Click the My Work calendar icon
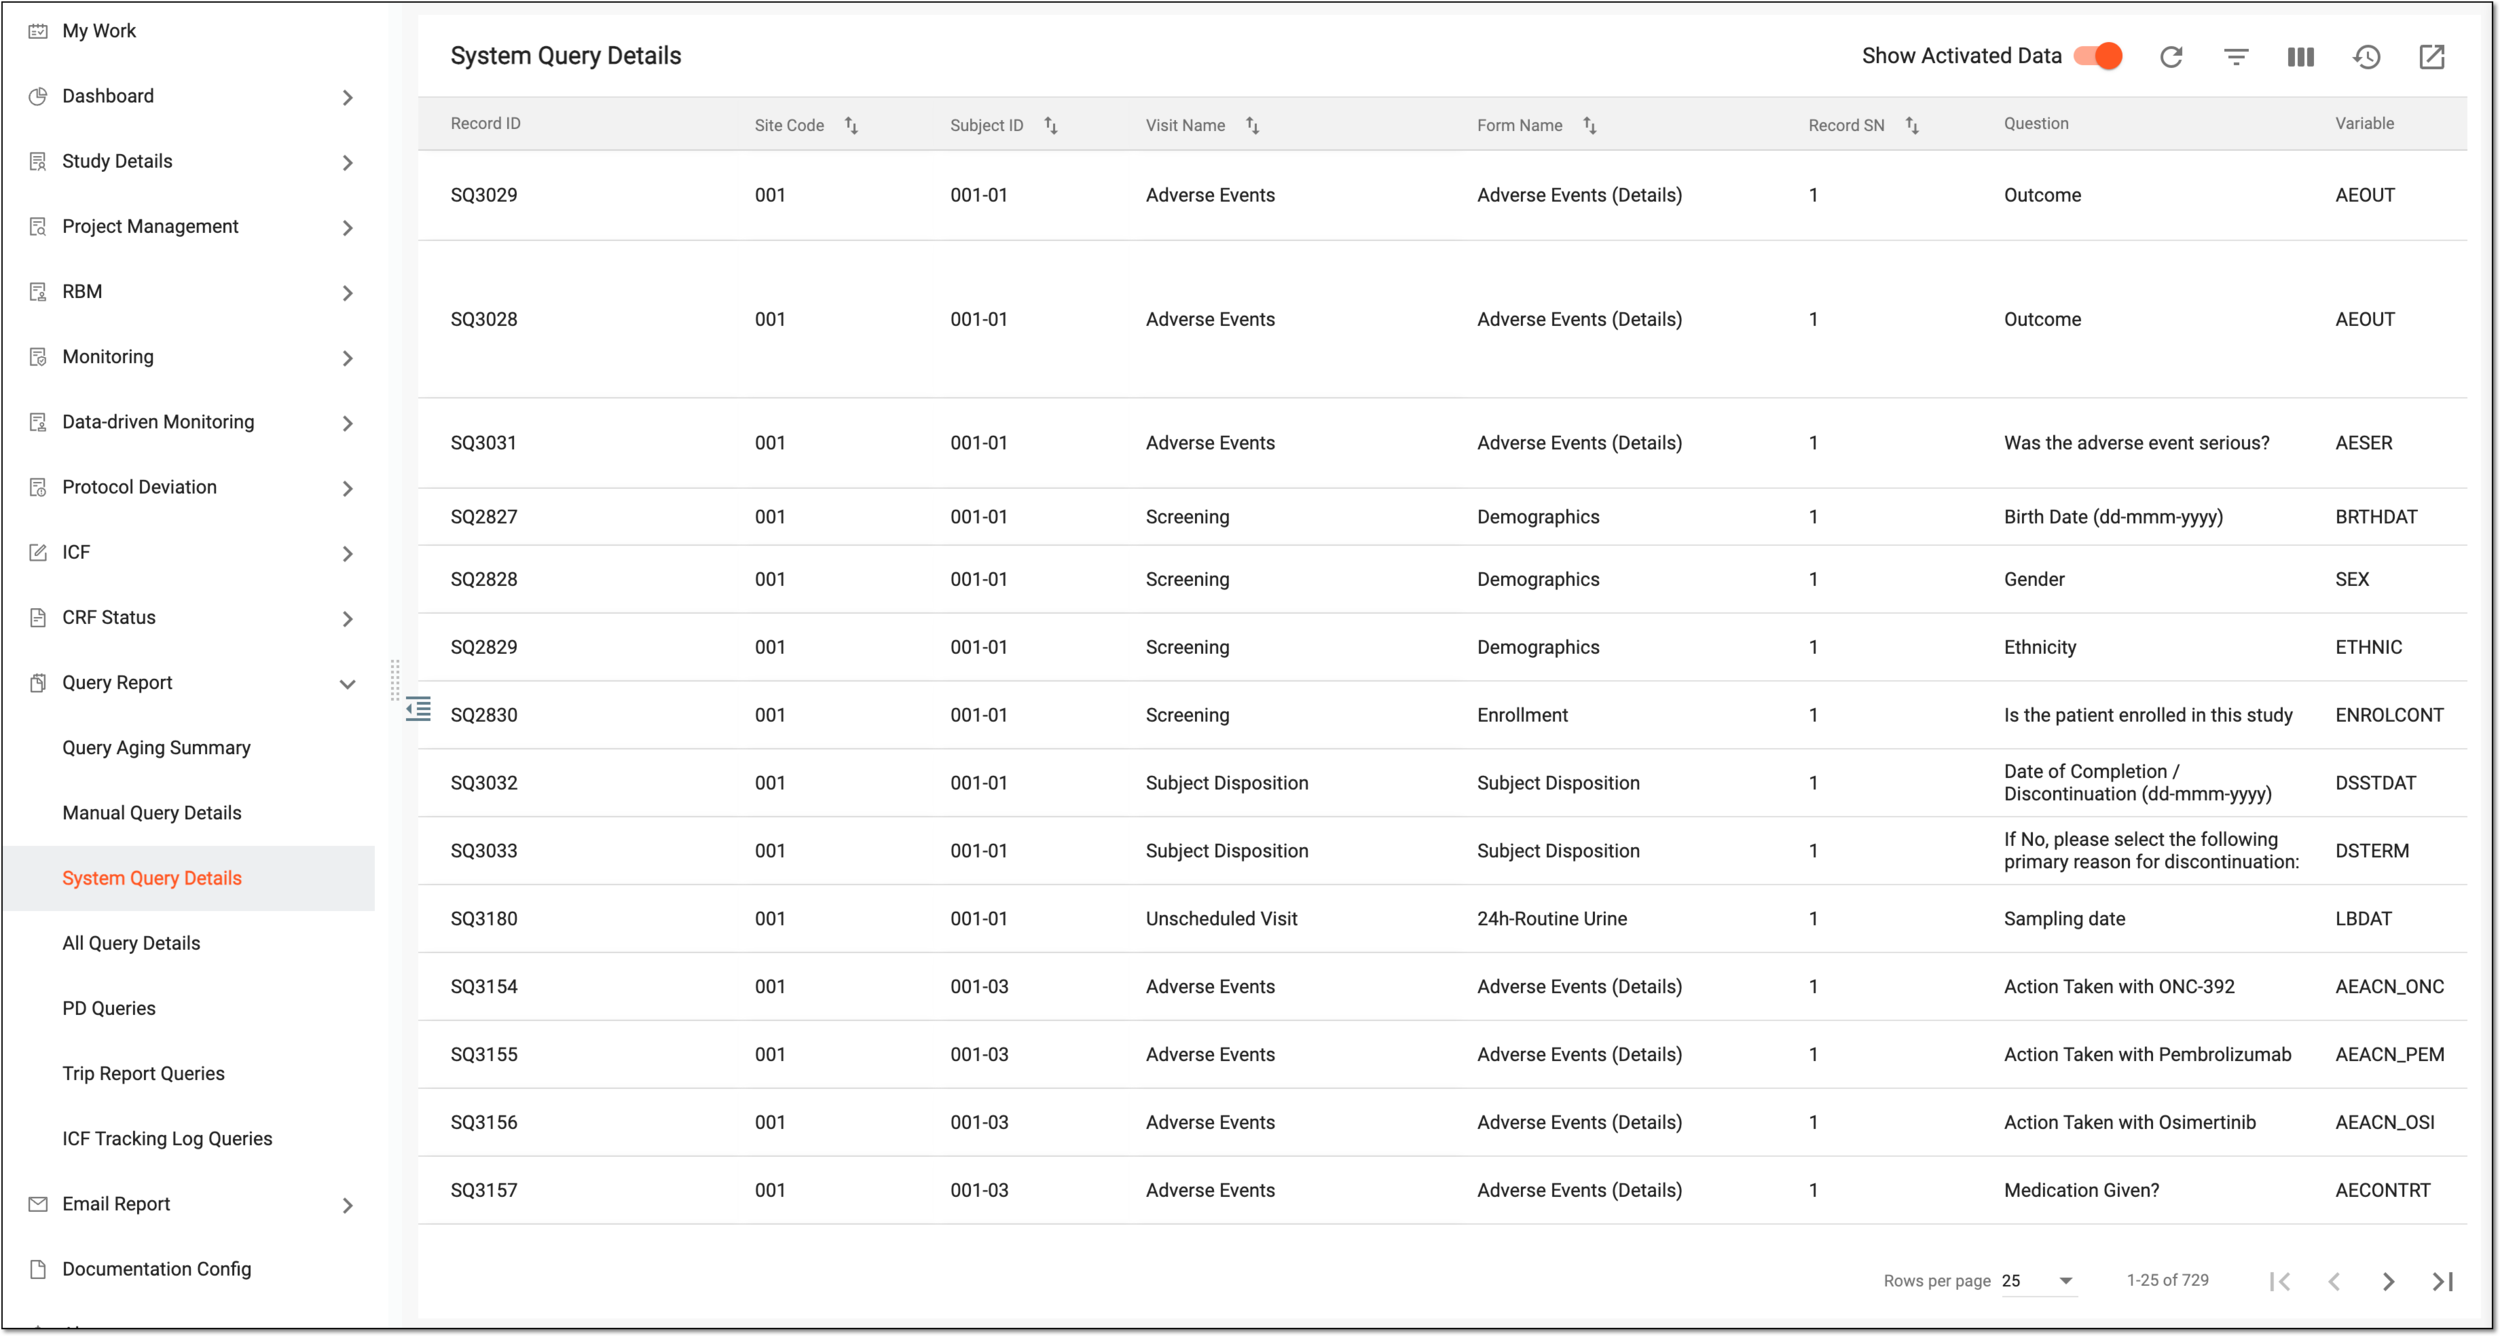 tap(38, 31)
